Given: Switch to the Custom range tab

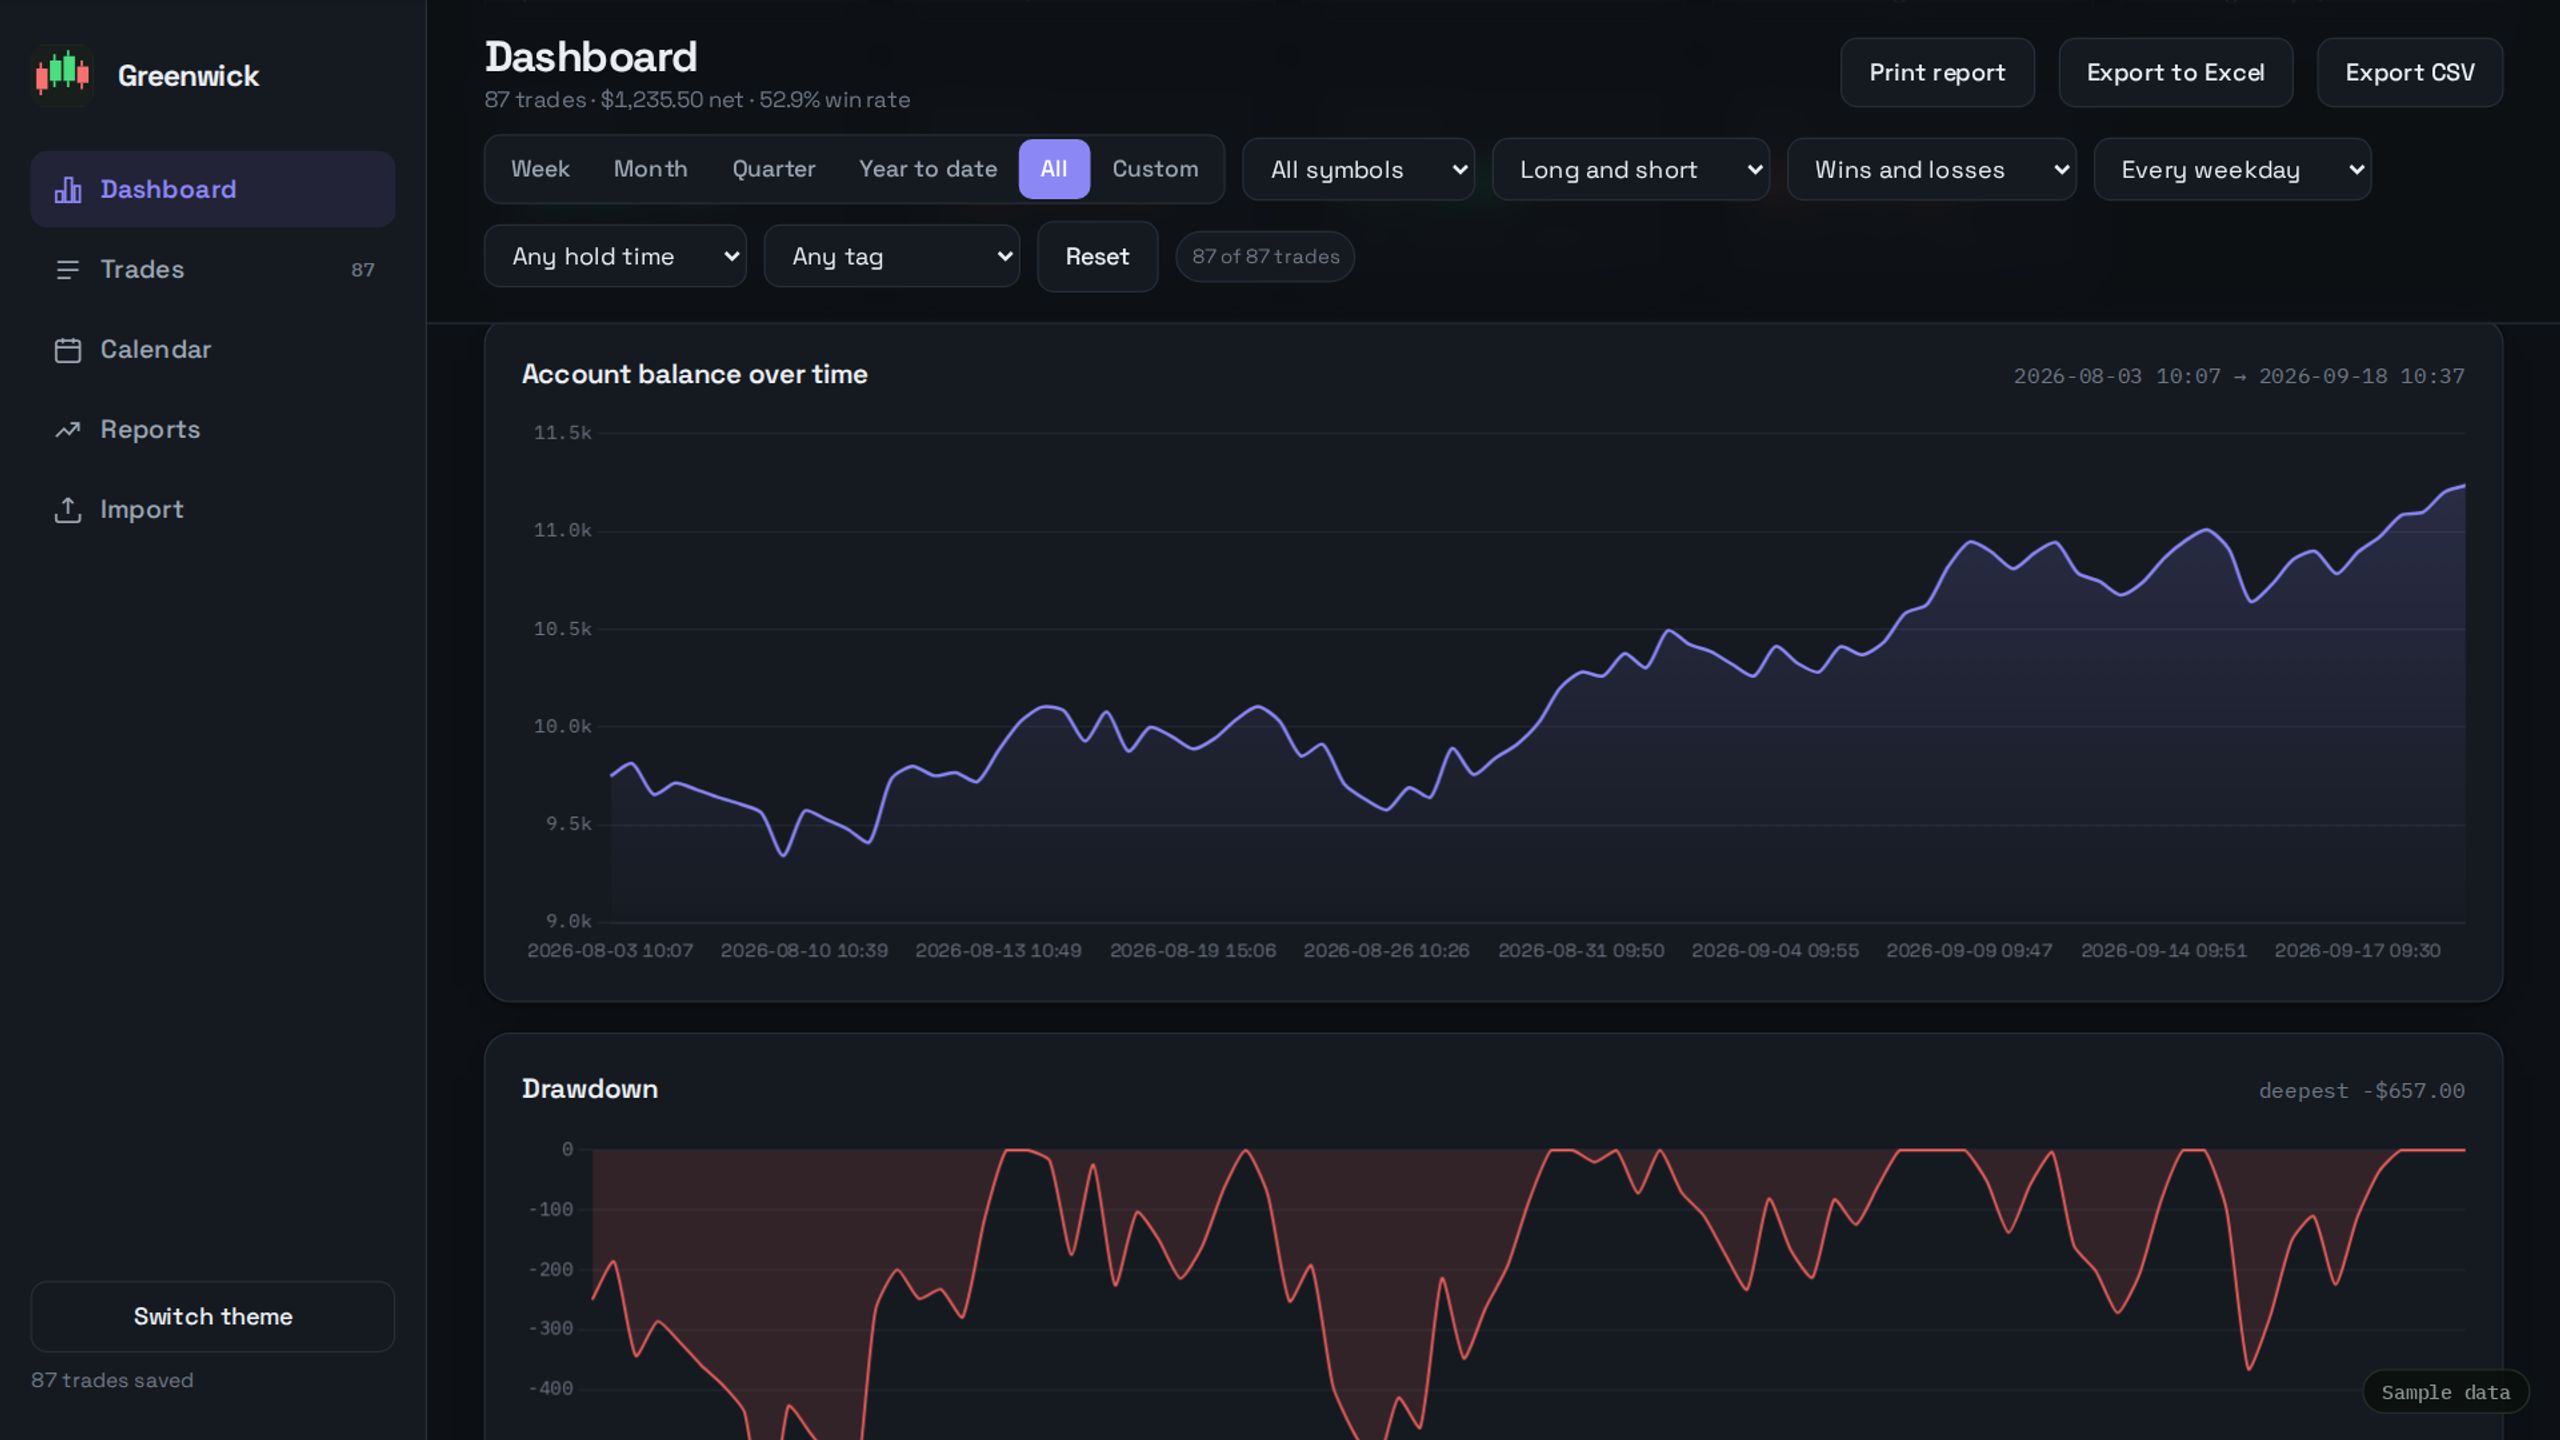Looking at the screenshot, I should point(1155,169).
